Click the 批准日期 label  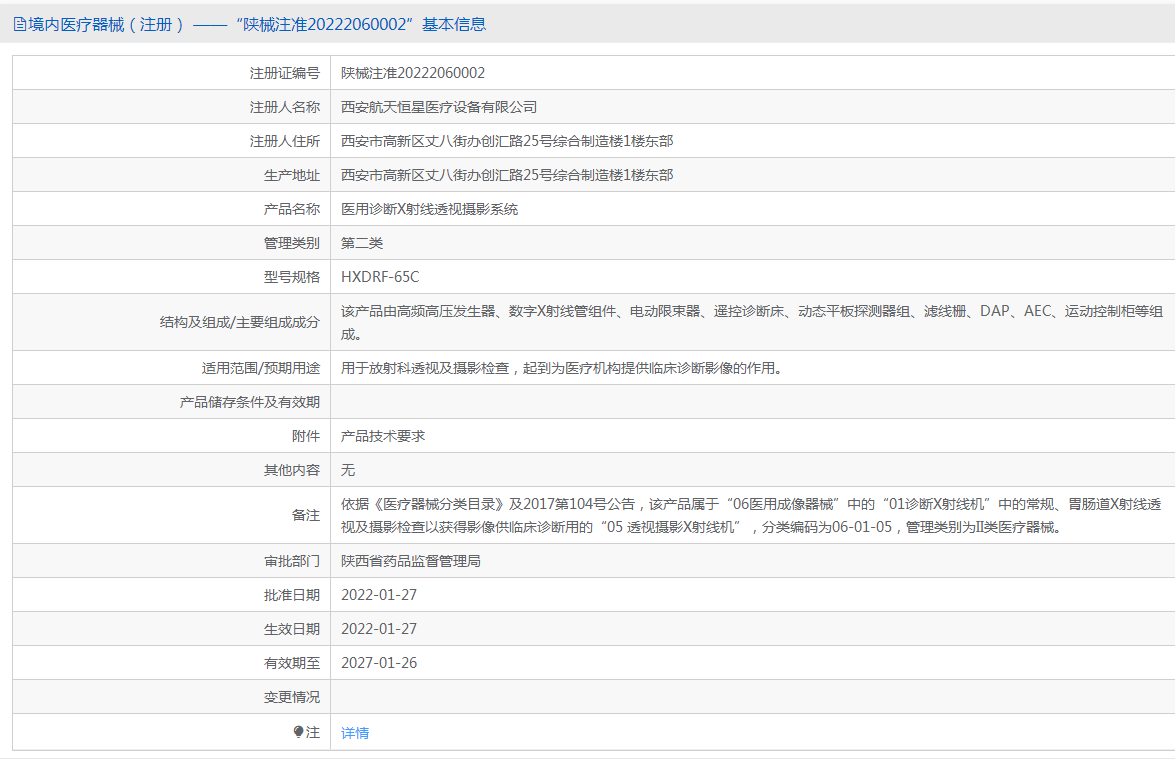[x=292, y=595]
